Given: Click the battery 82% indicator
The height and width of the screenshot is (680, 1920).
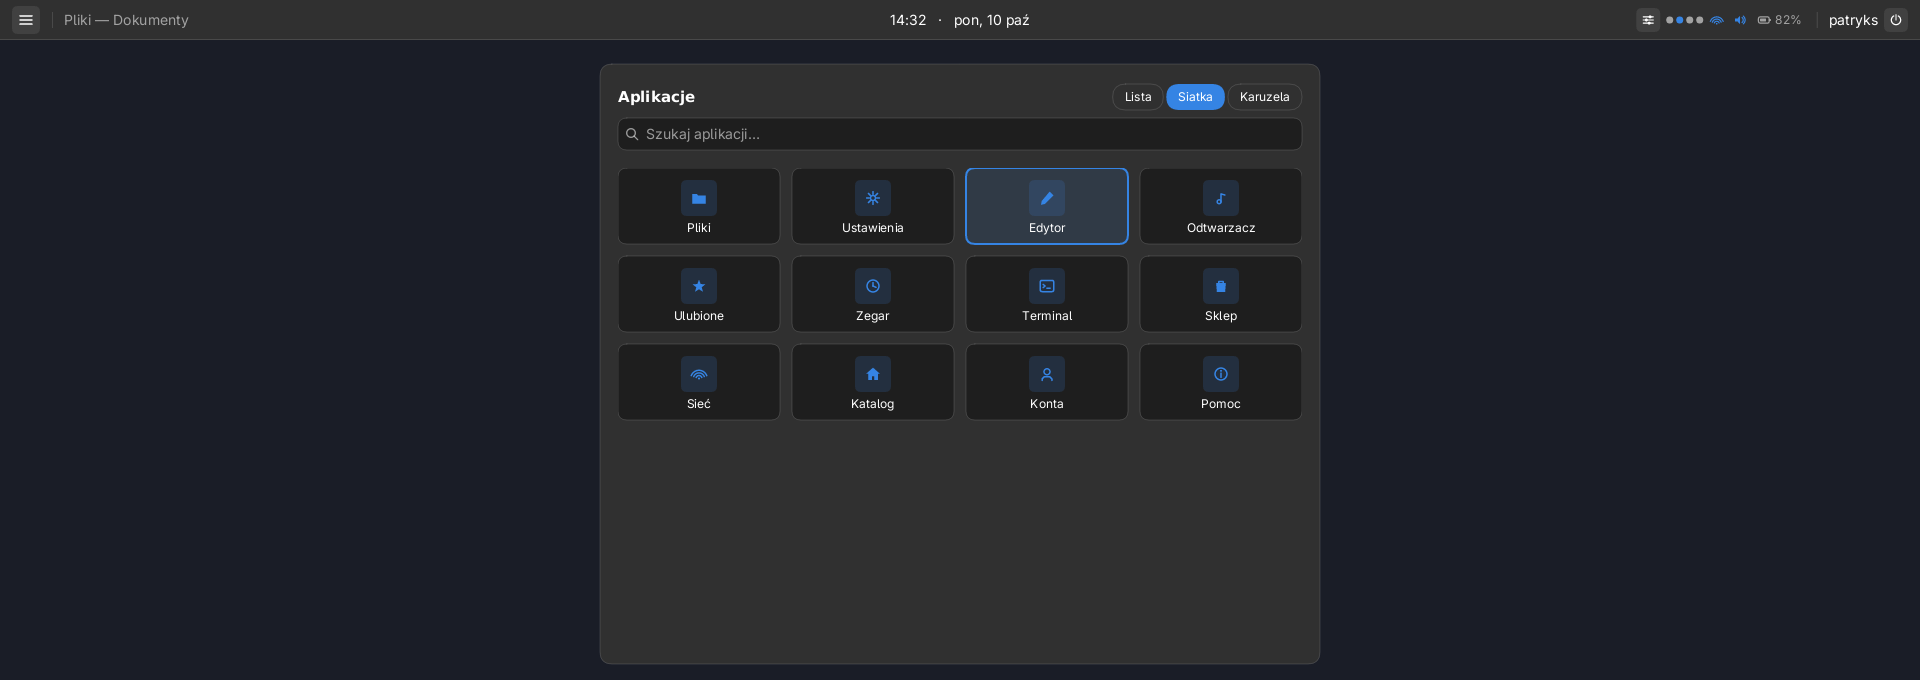Looking at the screenshot, I should click(1779, 20).
